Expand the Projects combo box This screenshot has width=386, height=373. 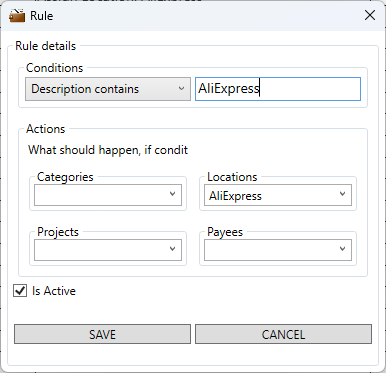108,250
